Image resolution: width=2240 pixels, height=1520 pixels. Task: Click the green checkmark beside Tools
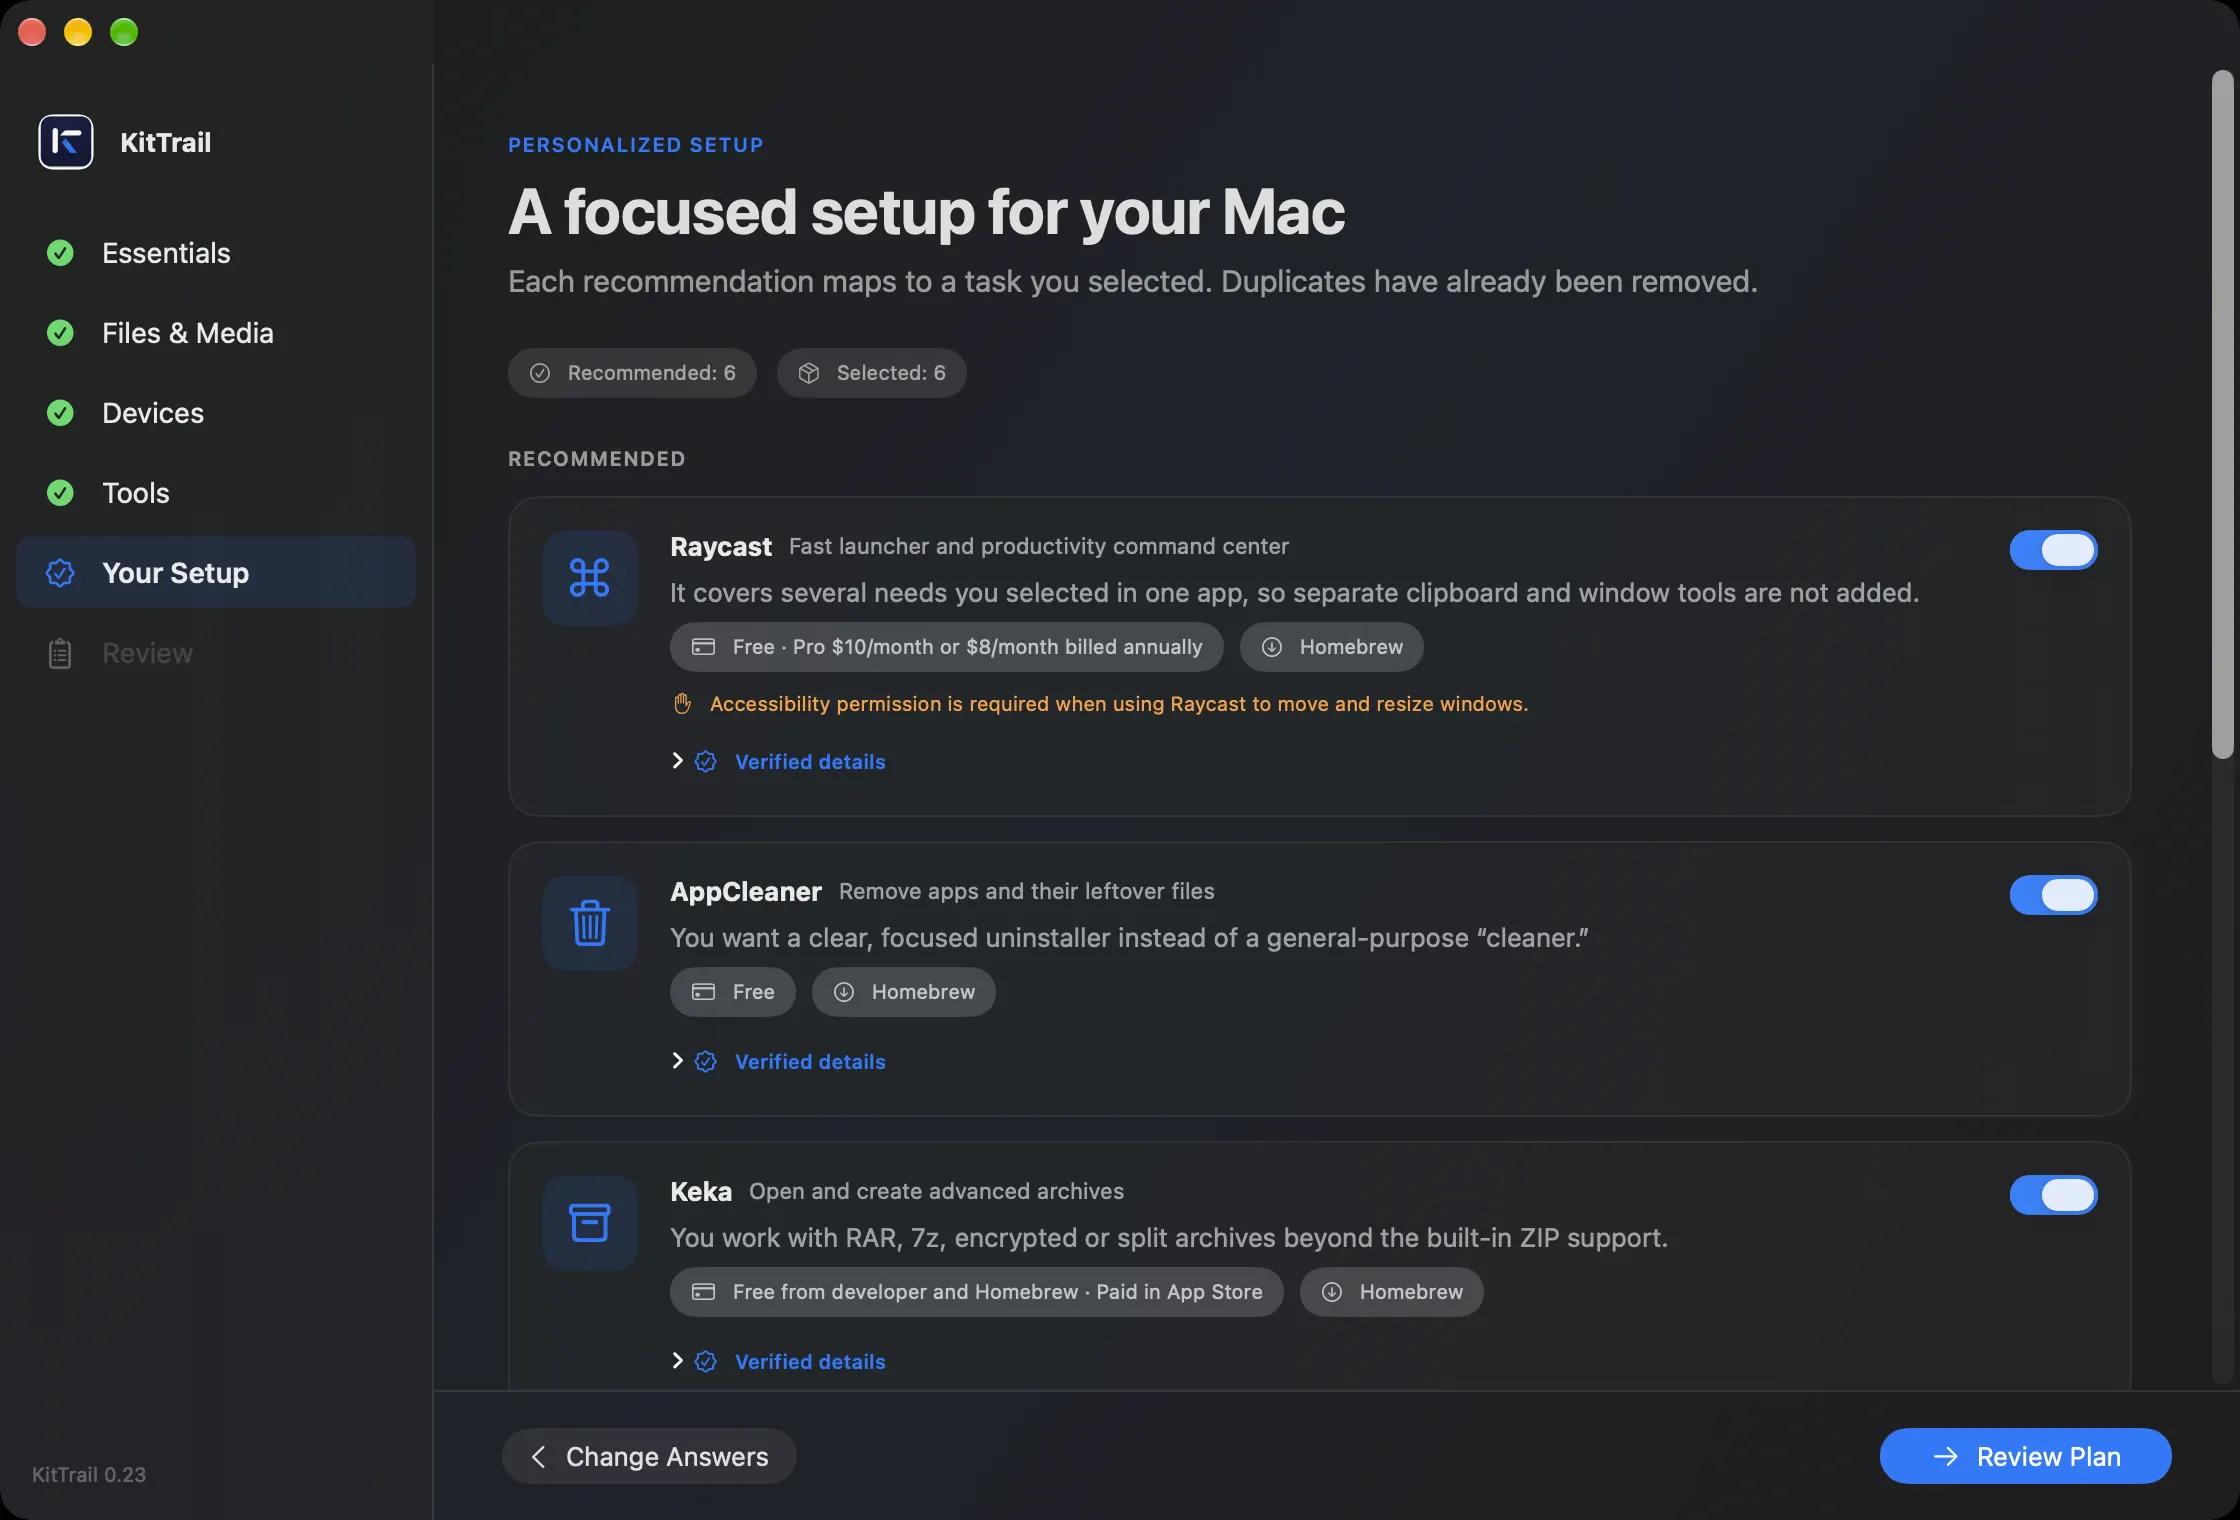pyautogui.click(x=60, y=493)
